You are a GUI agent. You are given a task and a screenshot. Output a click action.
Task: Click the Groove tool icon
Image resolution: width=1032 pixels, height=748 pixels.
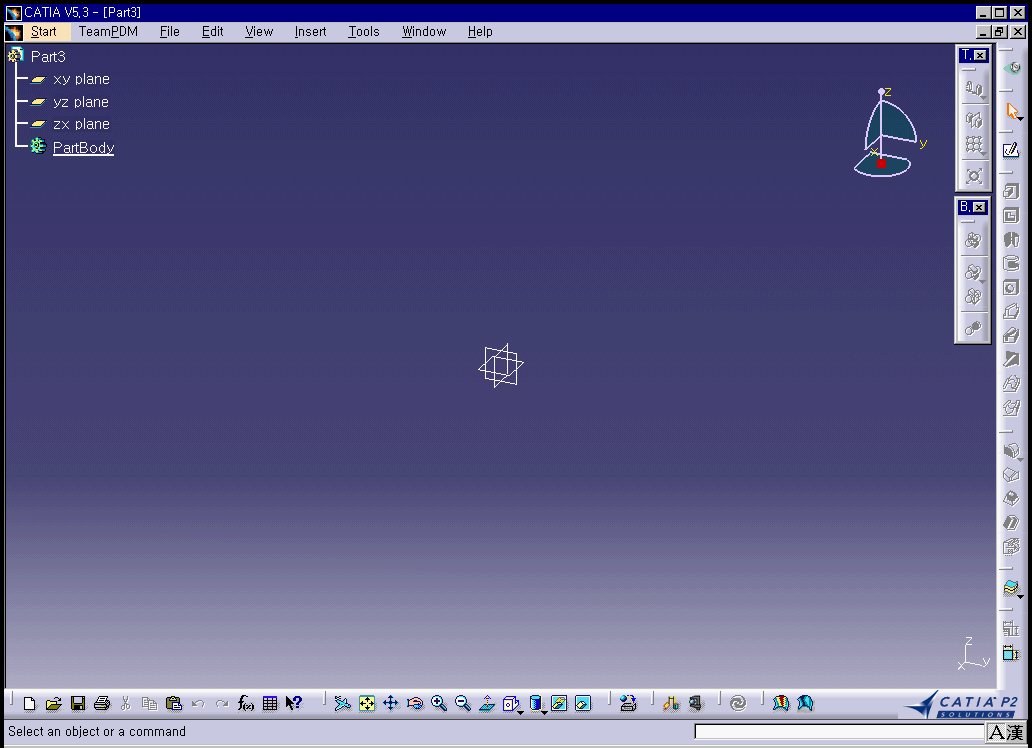point(1011,263)
